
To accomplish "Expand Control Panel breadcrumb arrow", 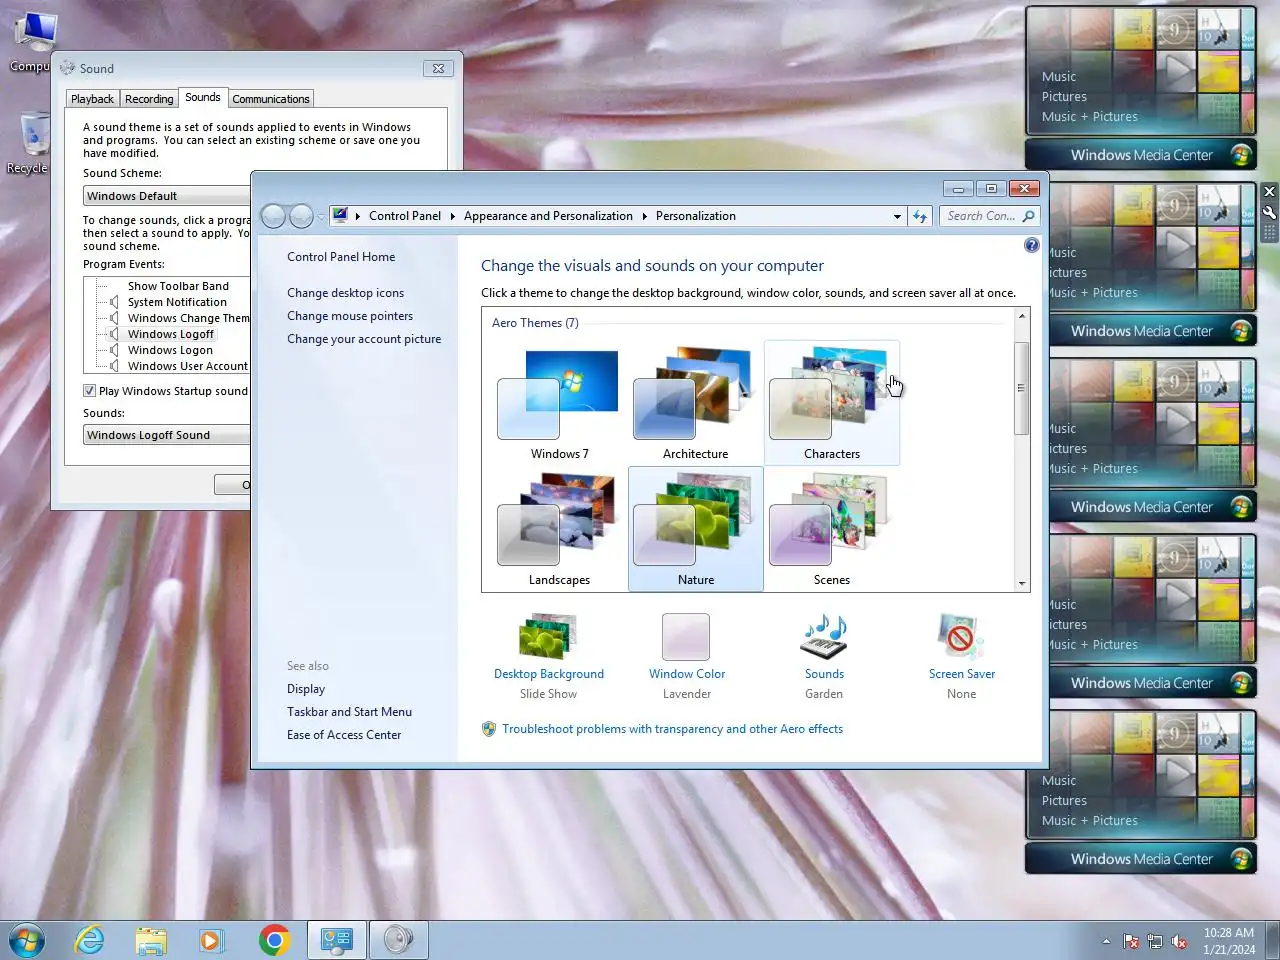I will click(x=453, y=216).
